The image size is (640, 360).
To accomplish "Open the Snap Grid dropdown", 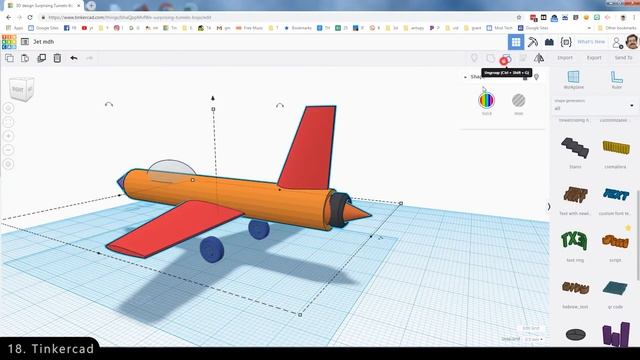I will (534, 339).
